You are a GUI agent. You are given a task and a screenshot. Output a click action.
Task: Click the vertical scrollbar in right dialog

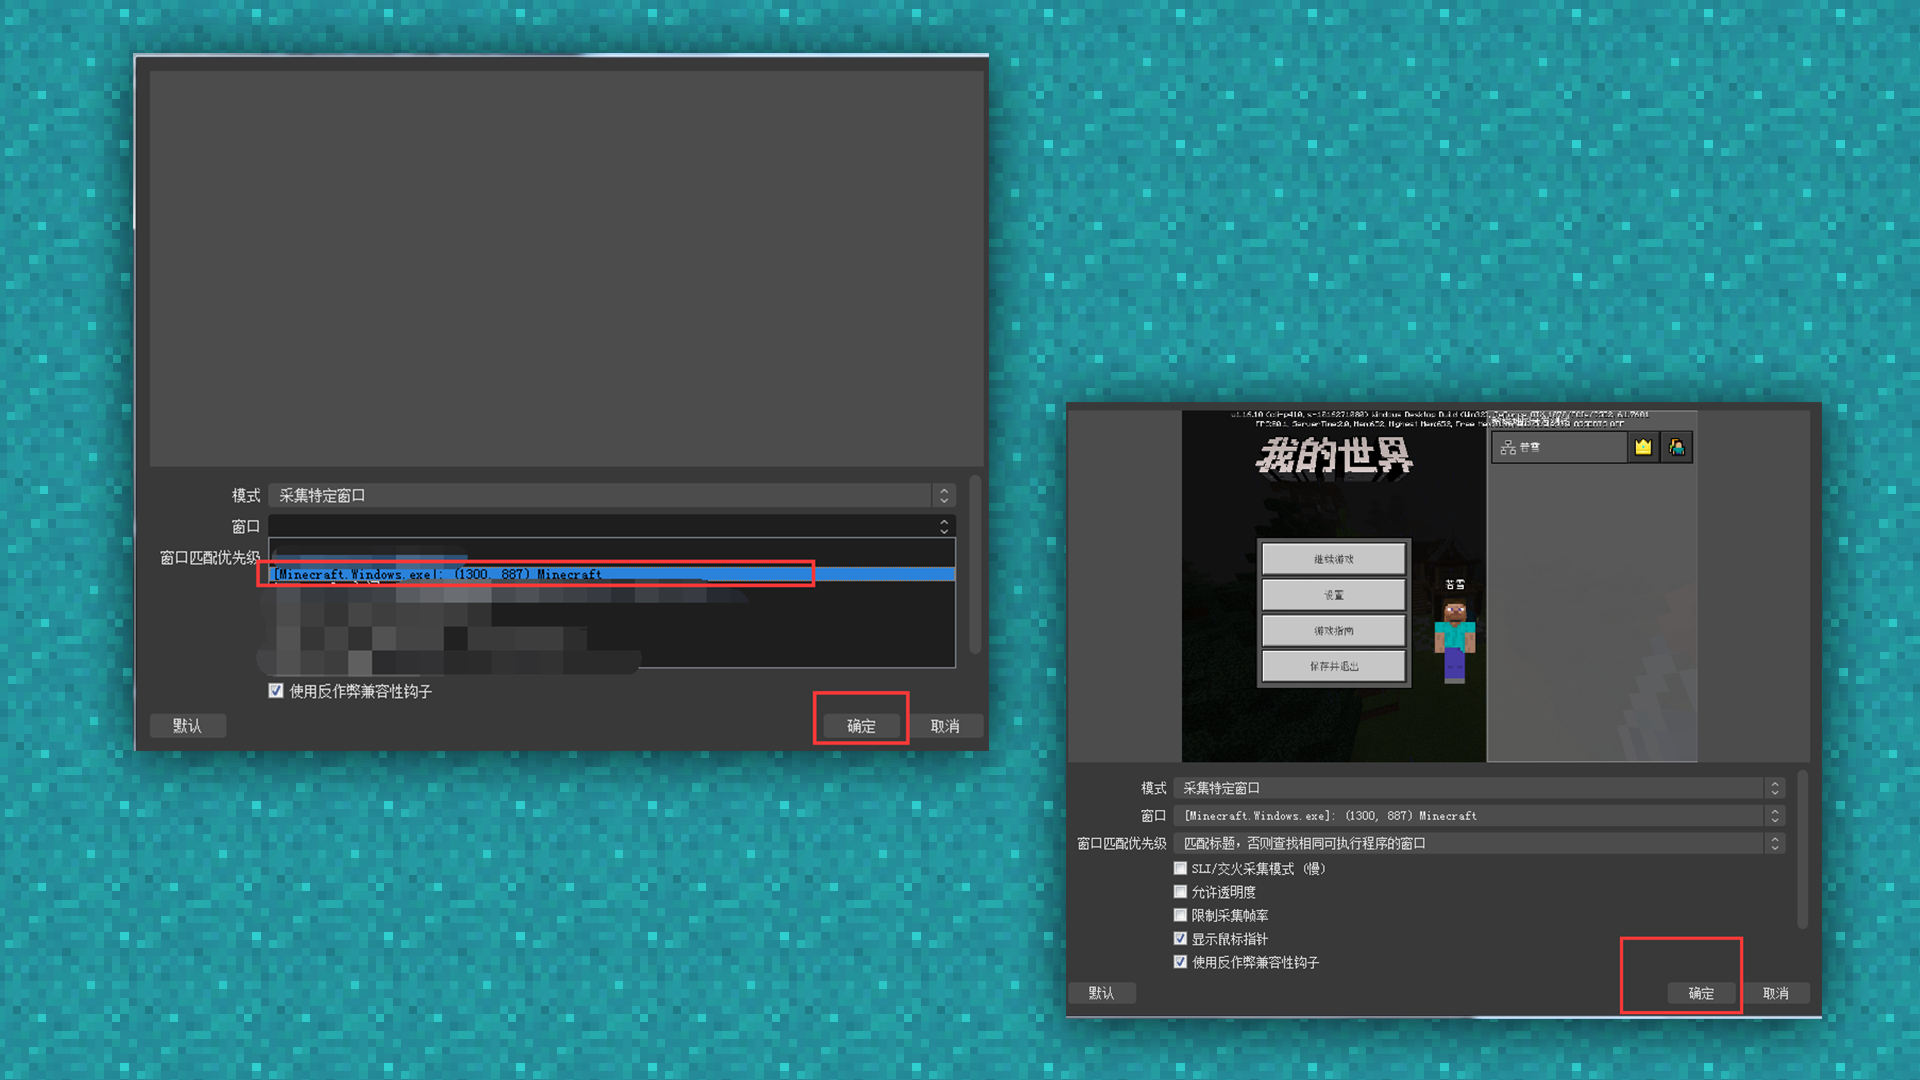point(1803,848)
